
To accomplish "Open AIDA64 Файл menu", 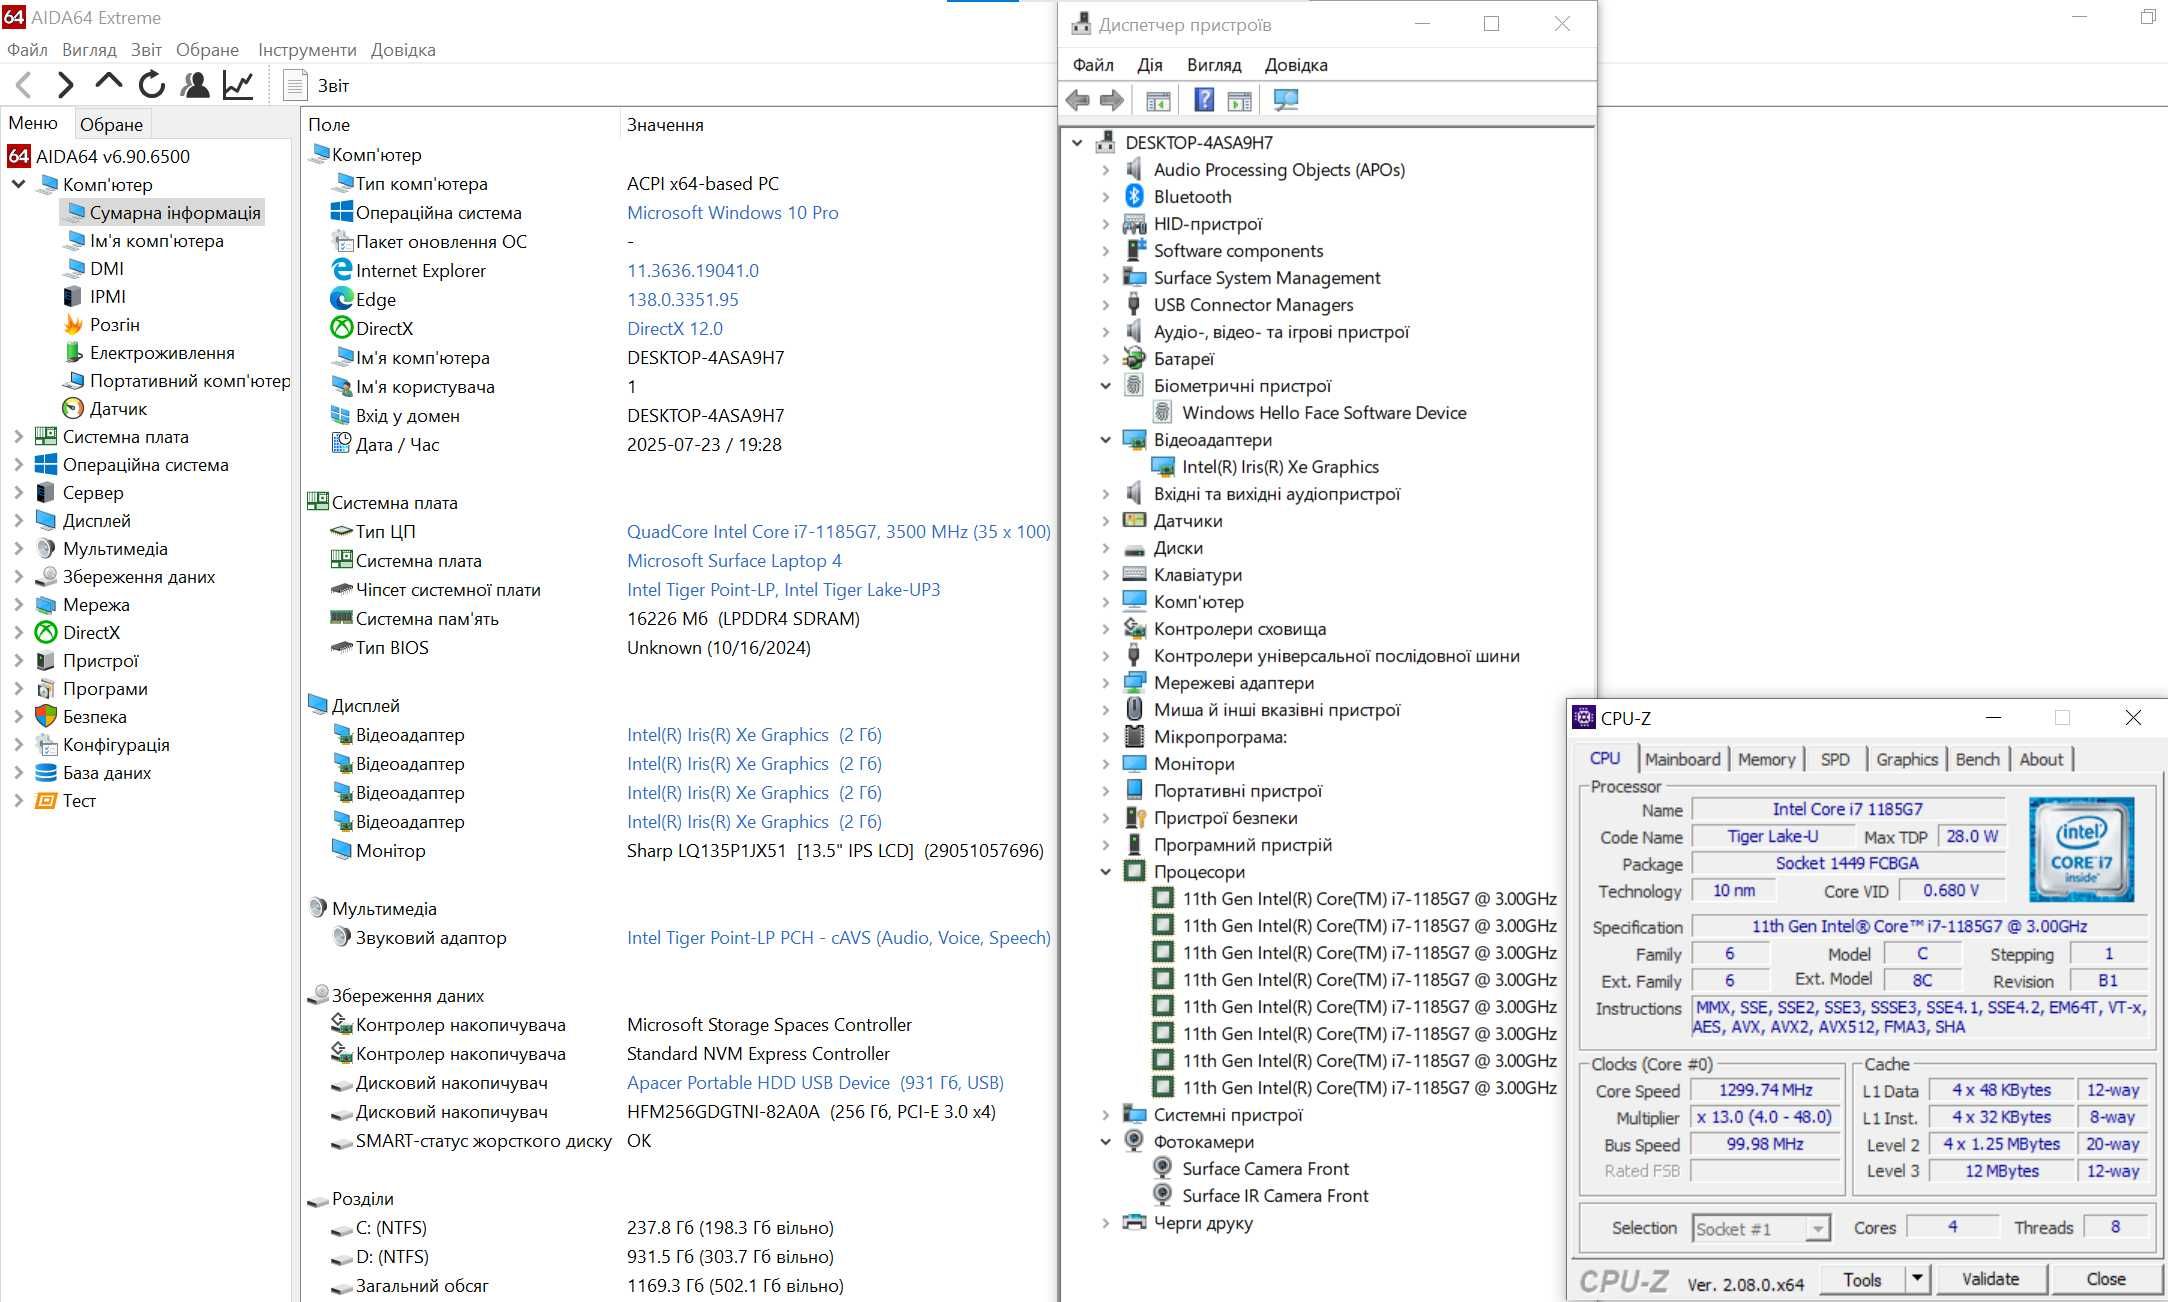I will point(27,50).
